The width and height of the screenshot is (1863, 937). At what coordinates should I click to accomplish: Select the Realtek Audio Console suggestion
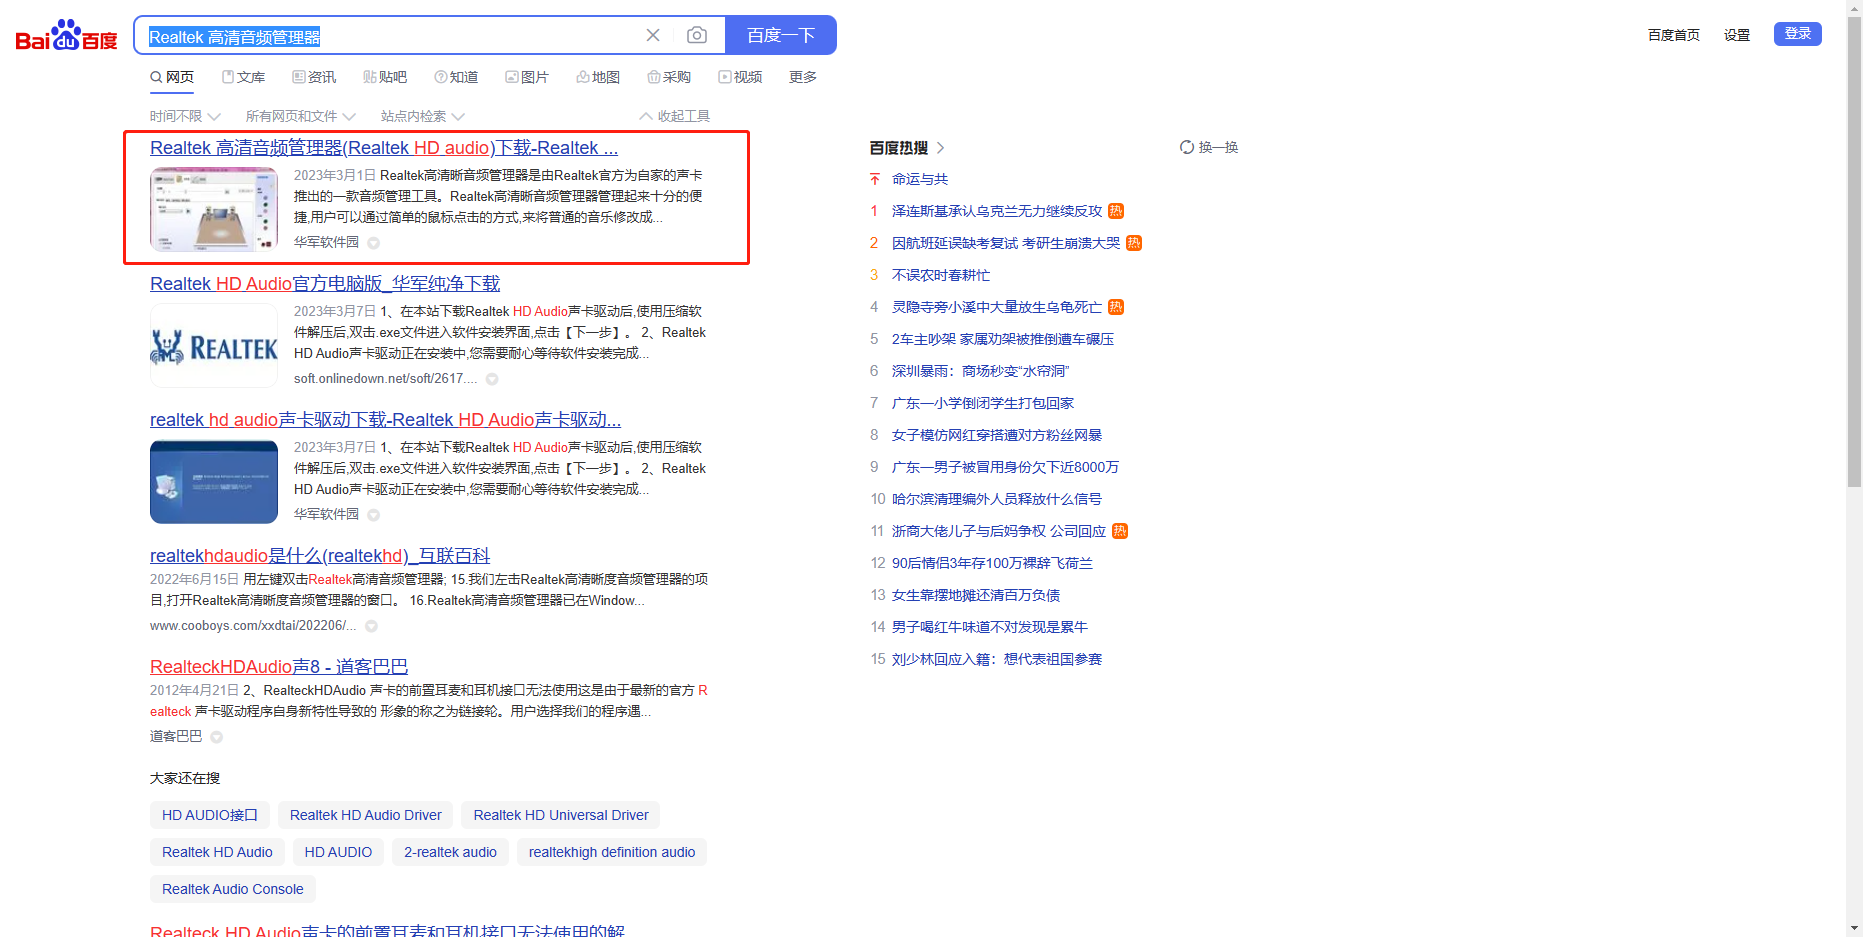pyautogui.click(x=233, y=889)
